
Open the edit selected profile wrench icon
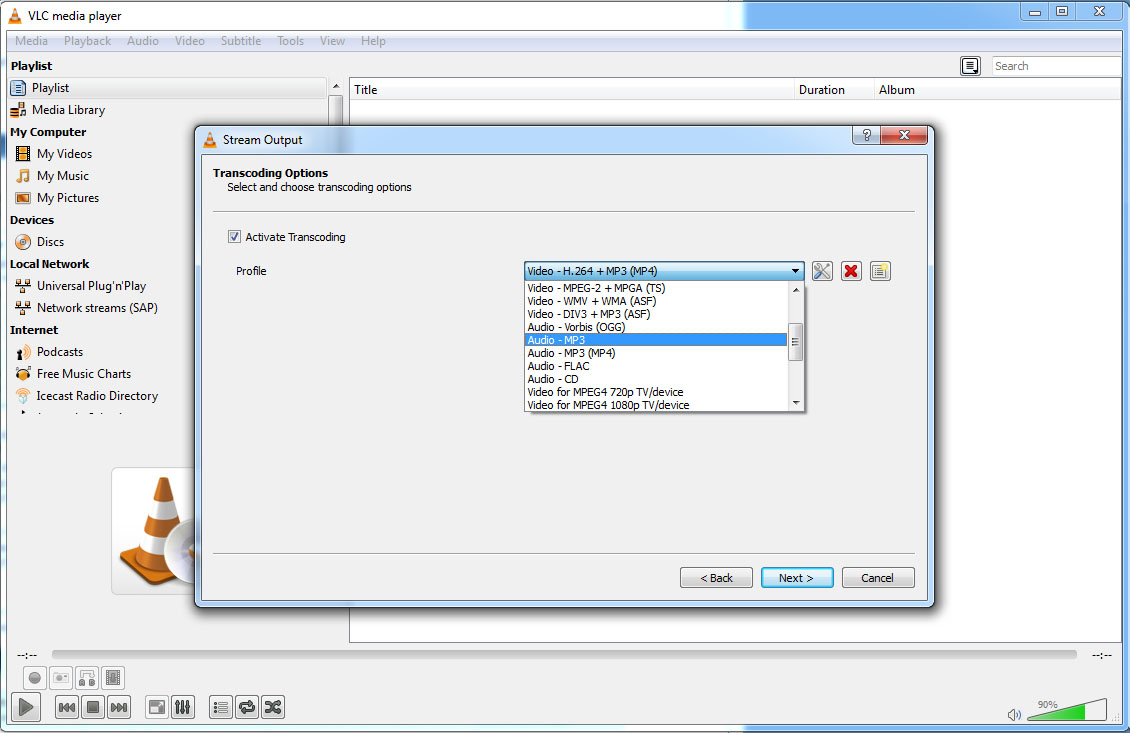[822, 271]
